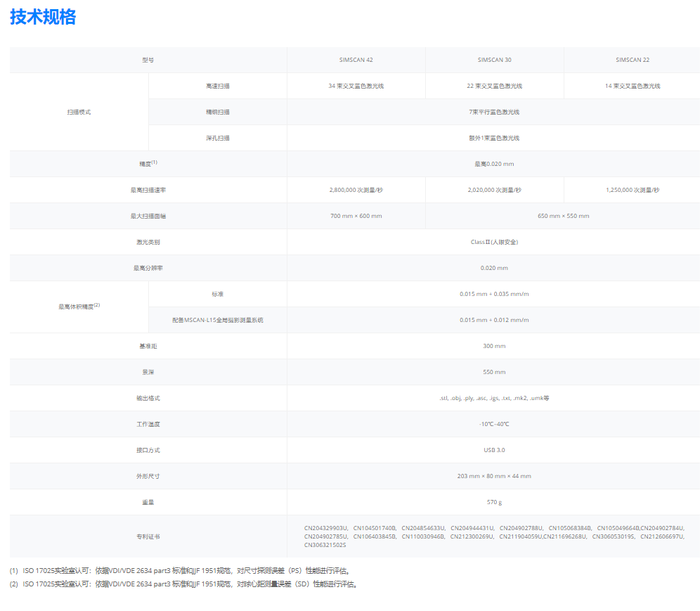Click the 0.020 mm resolution value
Image resolution: width=700 pixels, height=611 pixels.
(x=494, y=268)
